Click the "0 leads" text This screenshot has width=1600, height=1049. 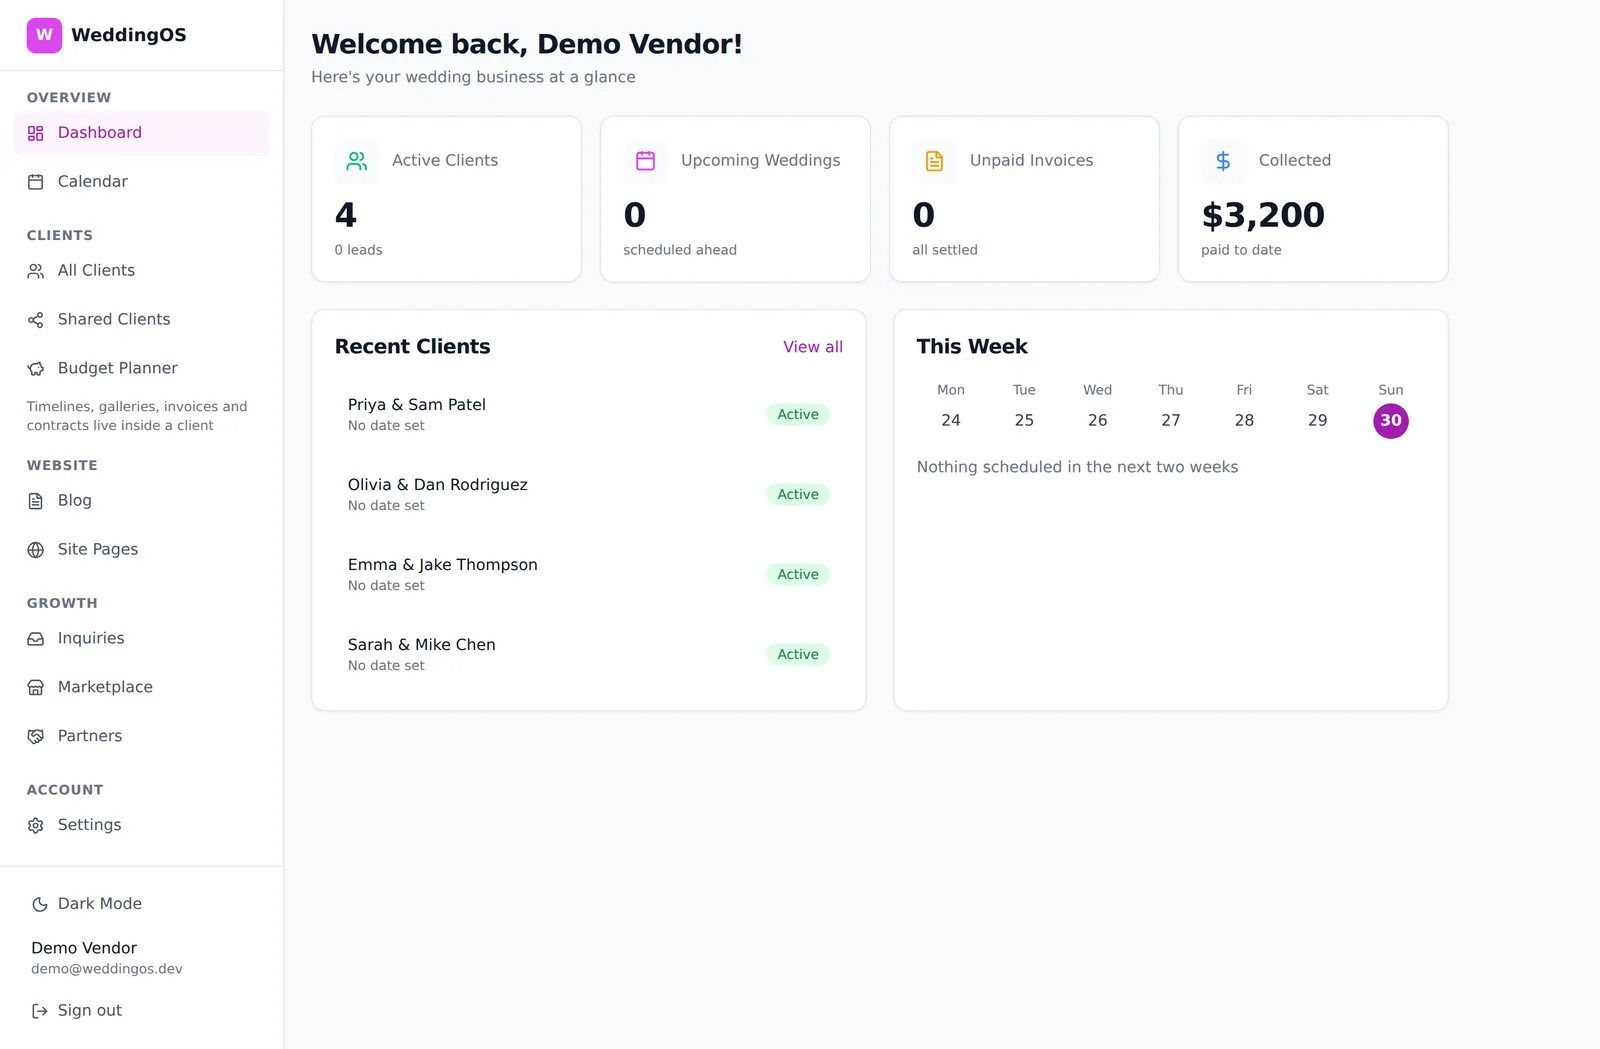coord(358,250)
